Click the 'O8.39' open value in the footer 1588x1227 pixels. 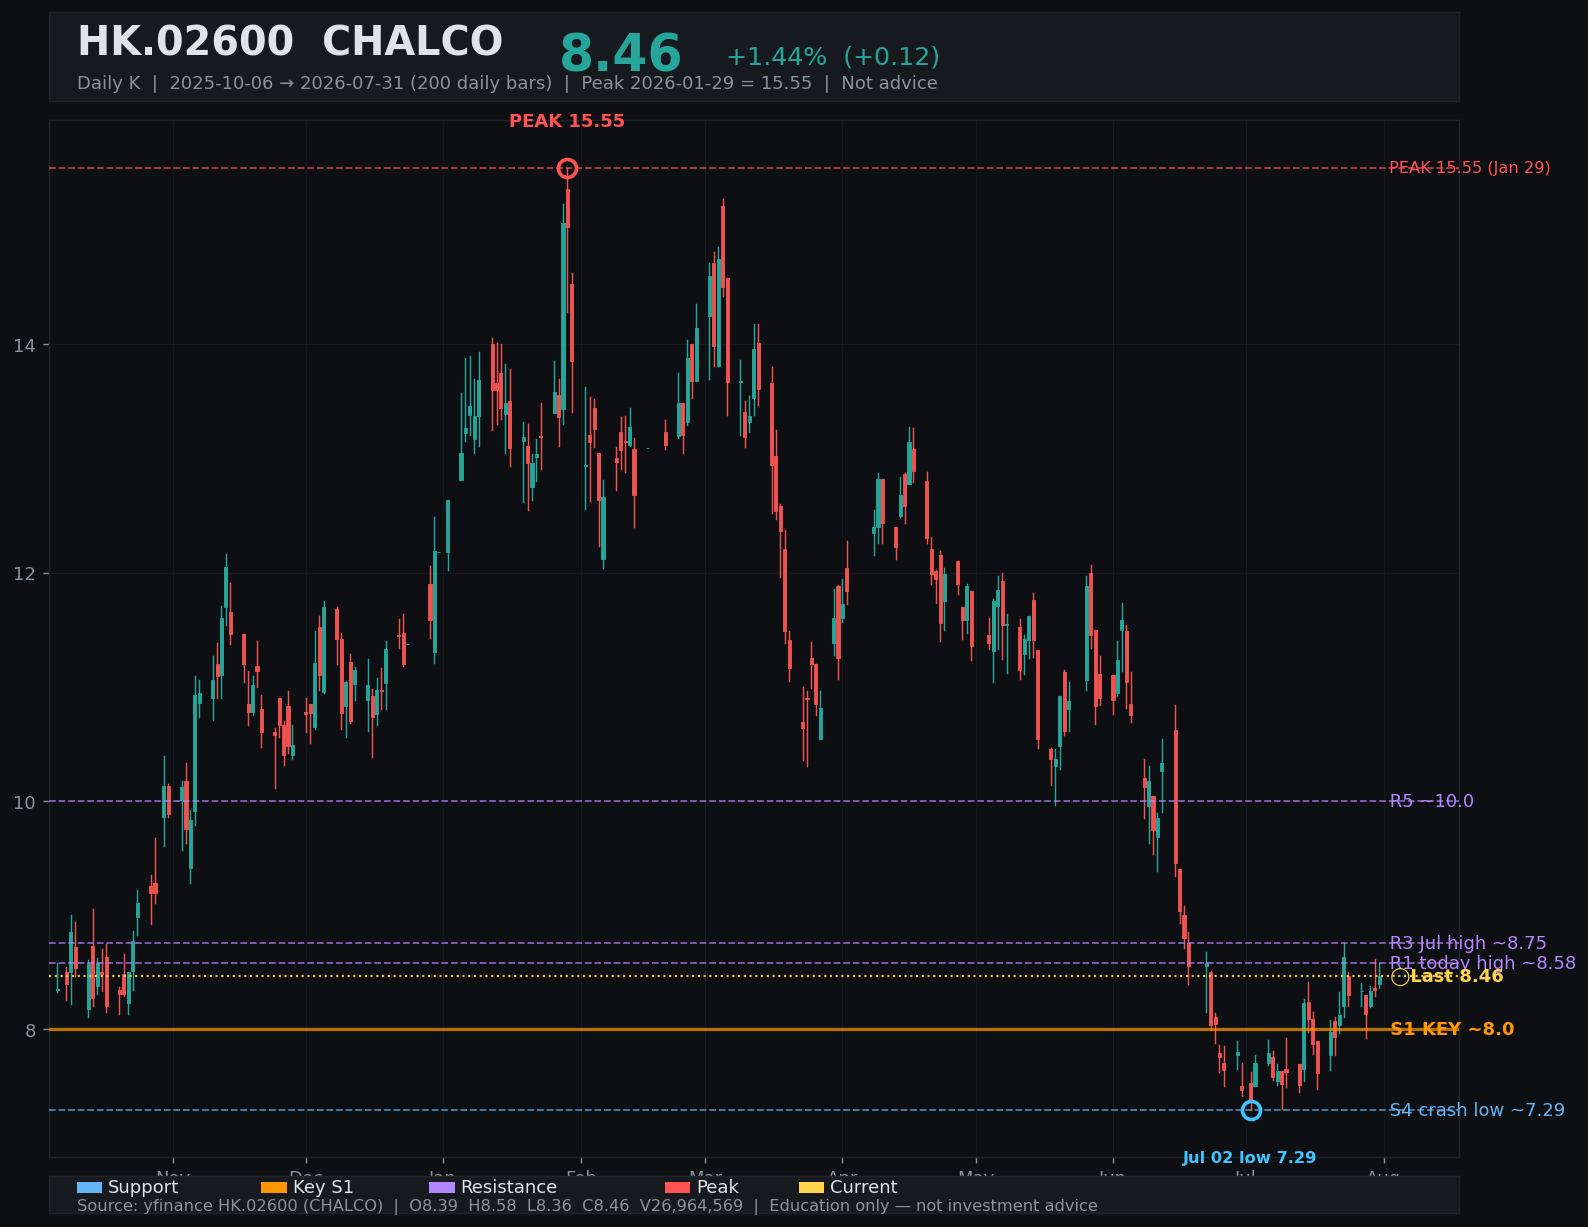434,1206
